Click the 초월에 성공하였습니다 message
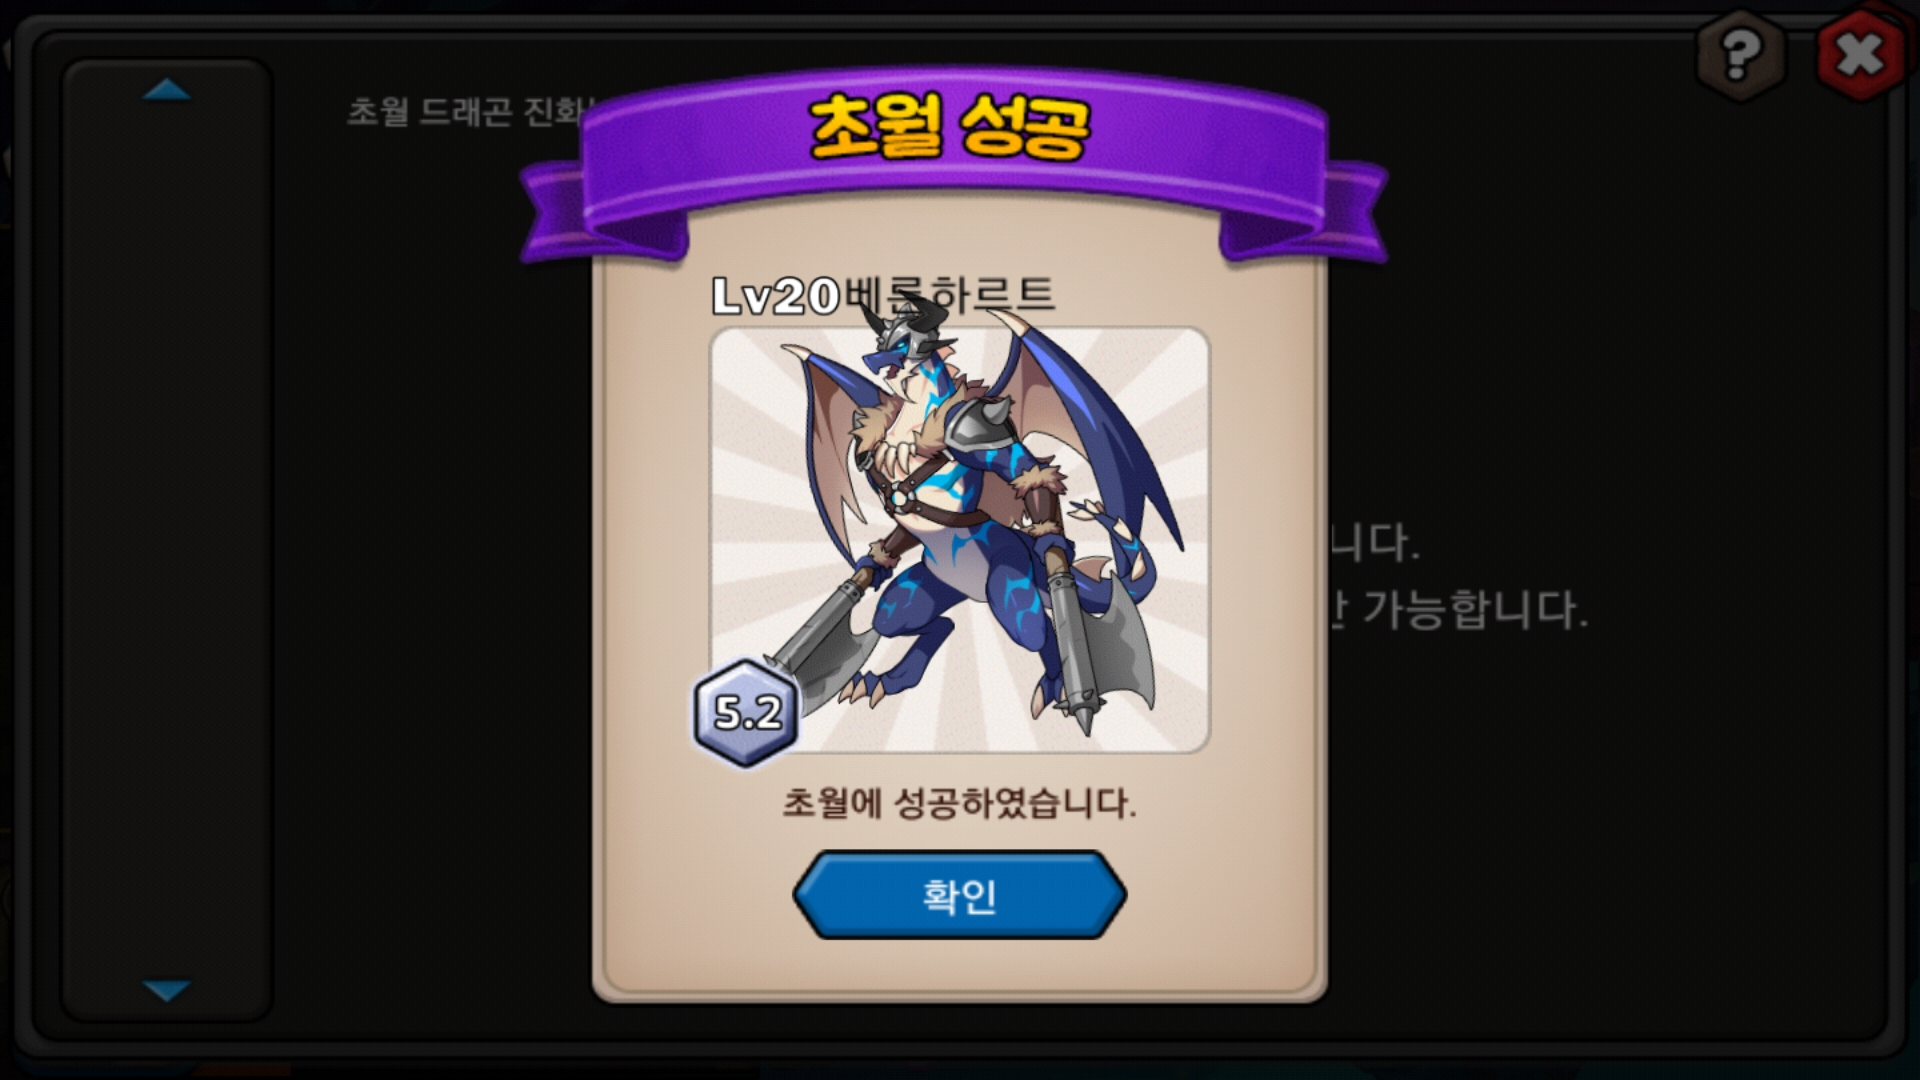 click(x=959, y=802)
